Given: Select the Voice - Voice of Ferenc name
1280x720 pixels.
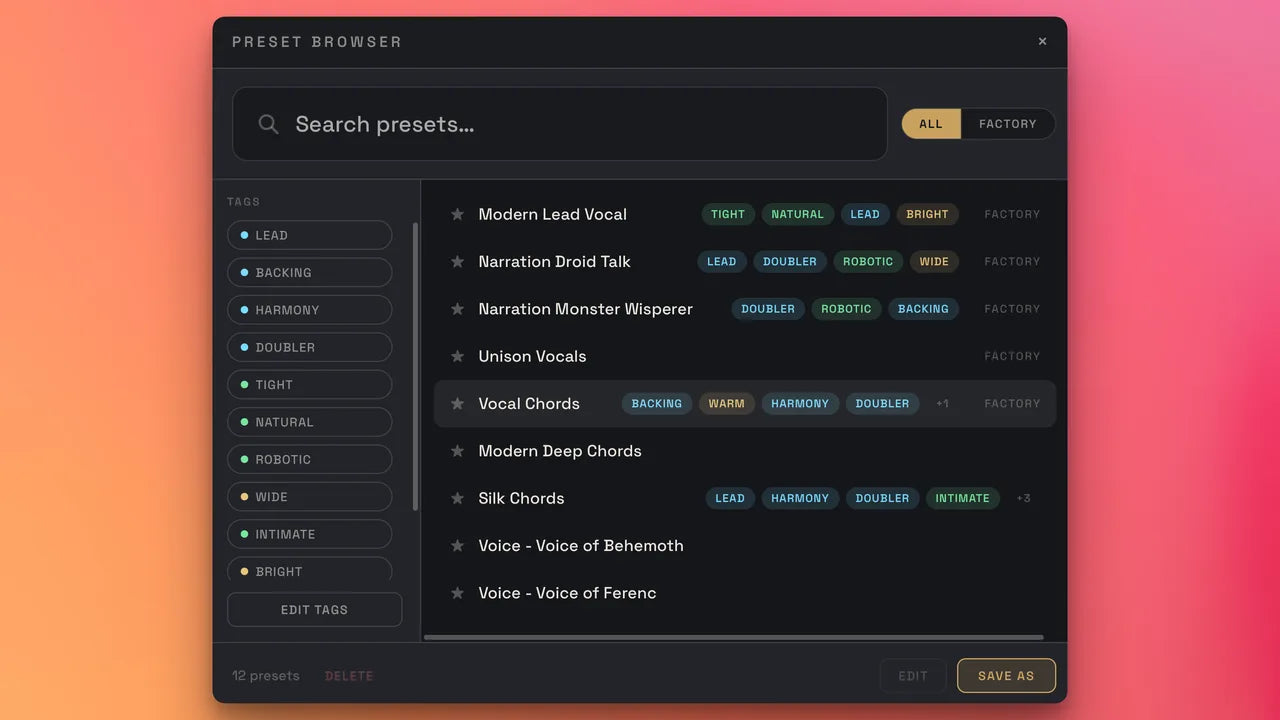Looking at the screenshot, I should (x=567, y=593).
